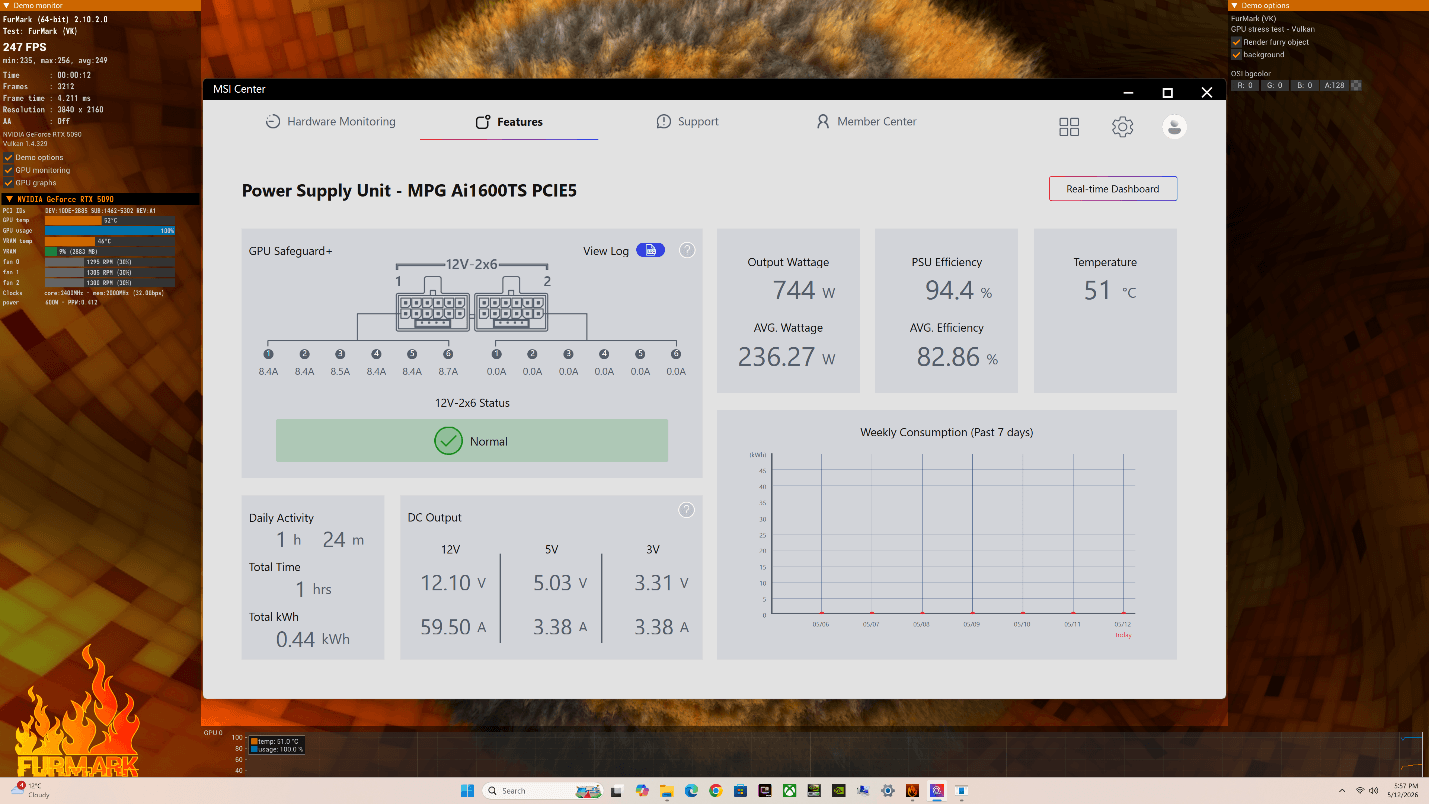Collapse the Demo options panel
The height and width of the screenshot is (804, 1429).
coord(1233,5)
